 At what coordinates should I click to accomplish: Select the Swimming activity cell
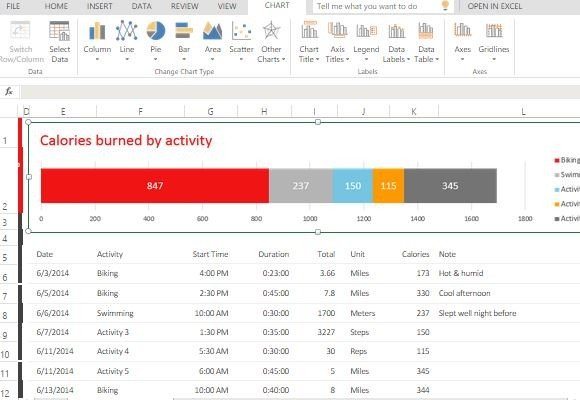115,313
